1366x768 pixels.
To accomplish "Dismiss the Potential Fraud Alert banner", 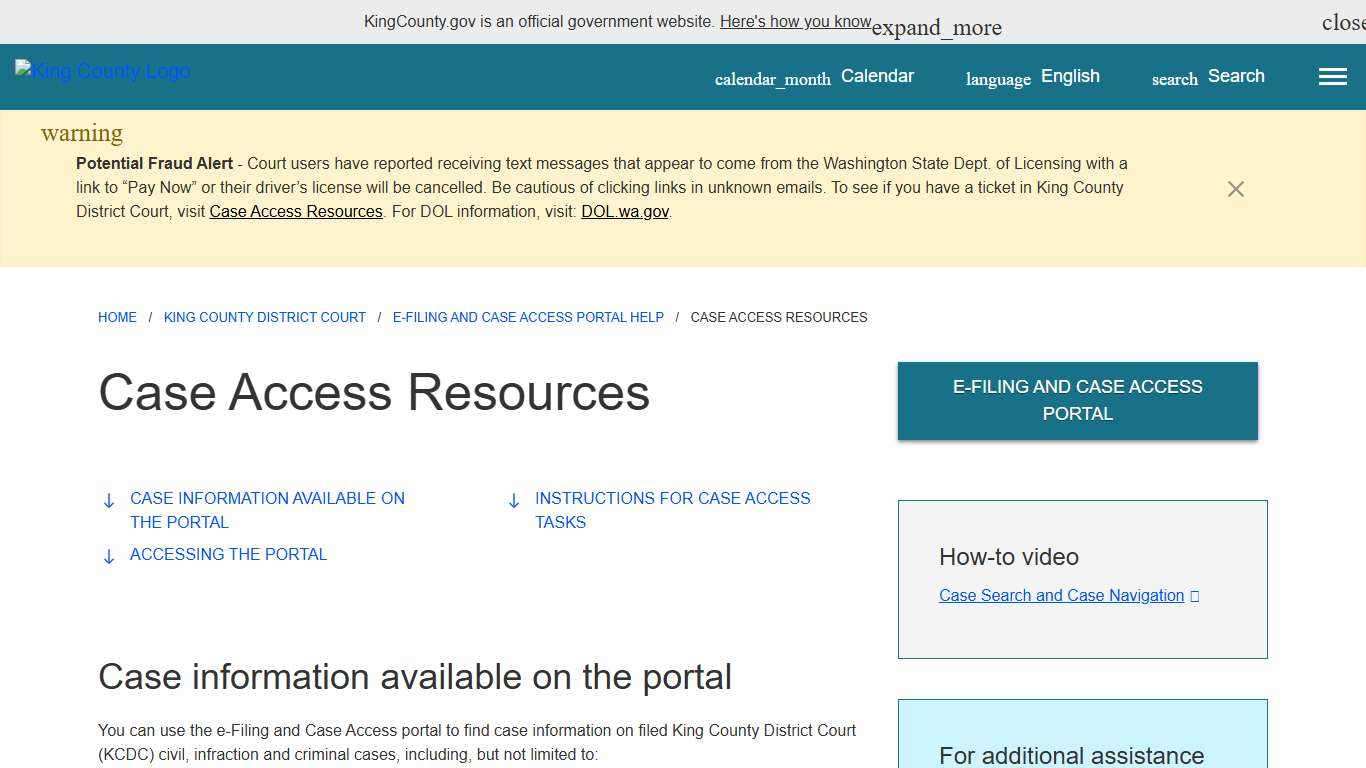I will [x=1235, y=189].
